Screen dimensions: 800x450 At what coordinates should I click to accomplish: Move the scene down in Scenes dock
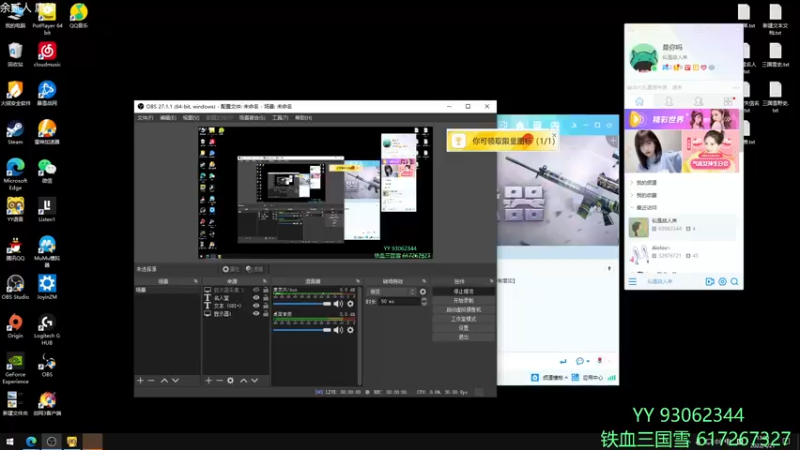click(176, 381)
